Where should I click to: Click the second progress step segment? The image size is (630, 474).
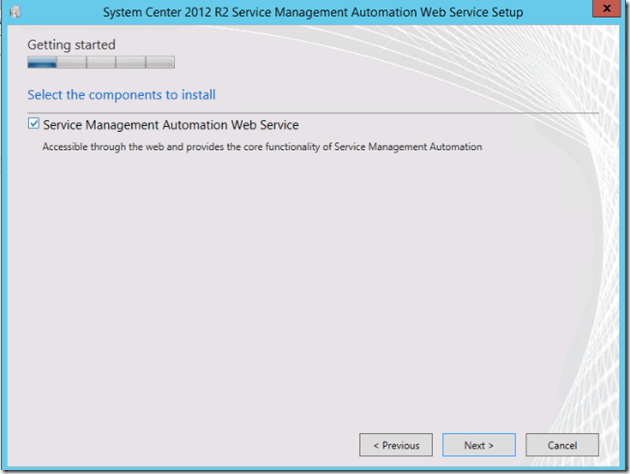point(72,62)
